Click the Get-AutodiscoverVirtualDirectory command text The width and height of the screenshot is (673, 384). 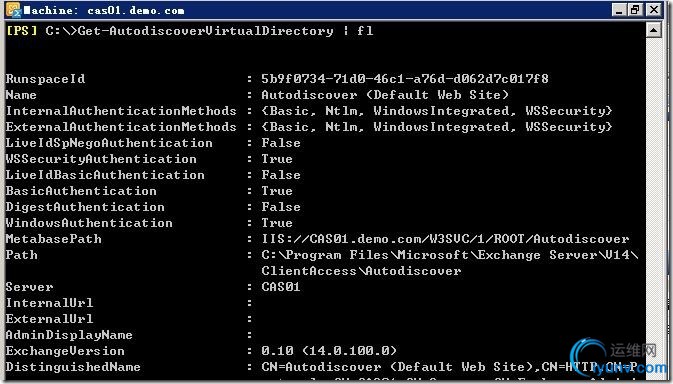click(206, 31)
